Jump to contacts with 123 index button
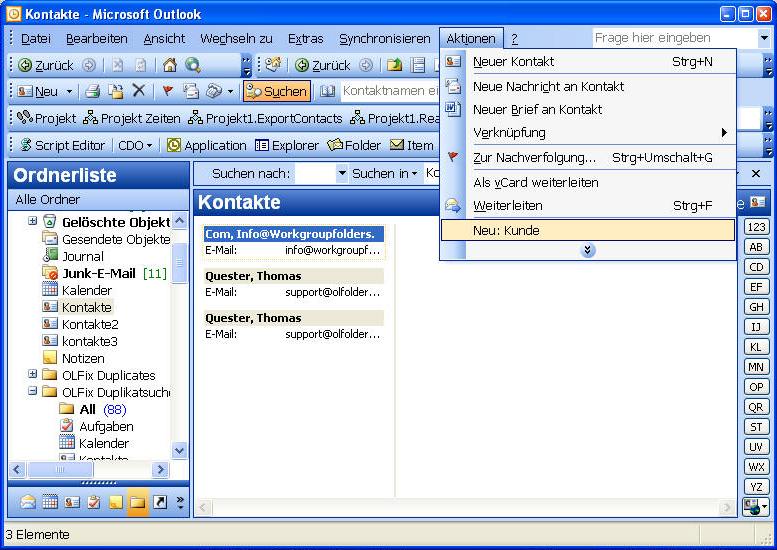Image resolution: width=777 pixels, height=550 pixels. tap(756, 227)
